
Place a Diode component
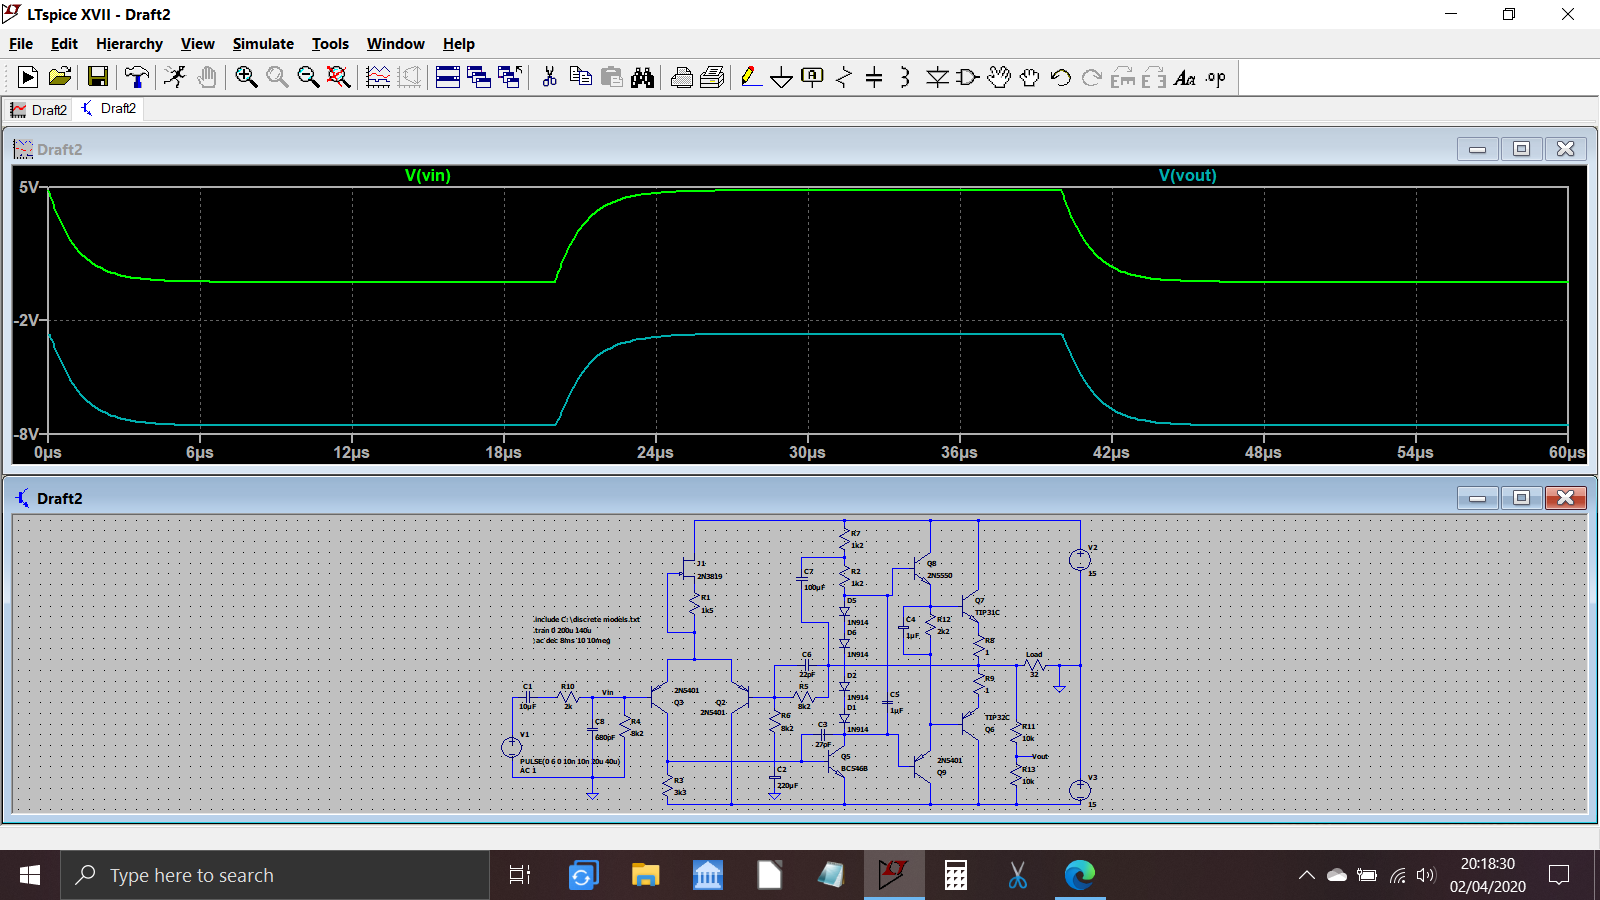pyautogui.click(x=937, y=77)
